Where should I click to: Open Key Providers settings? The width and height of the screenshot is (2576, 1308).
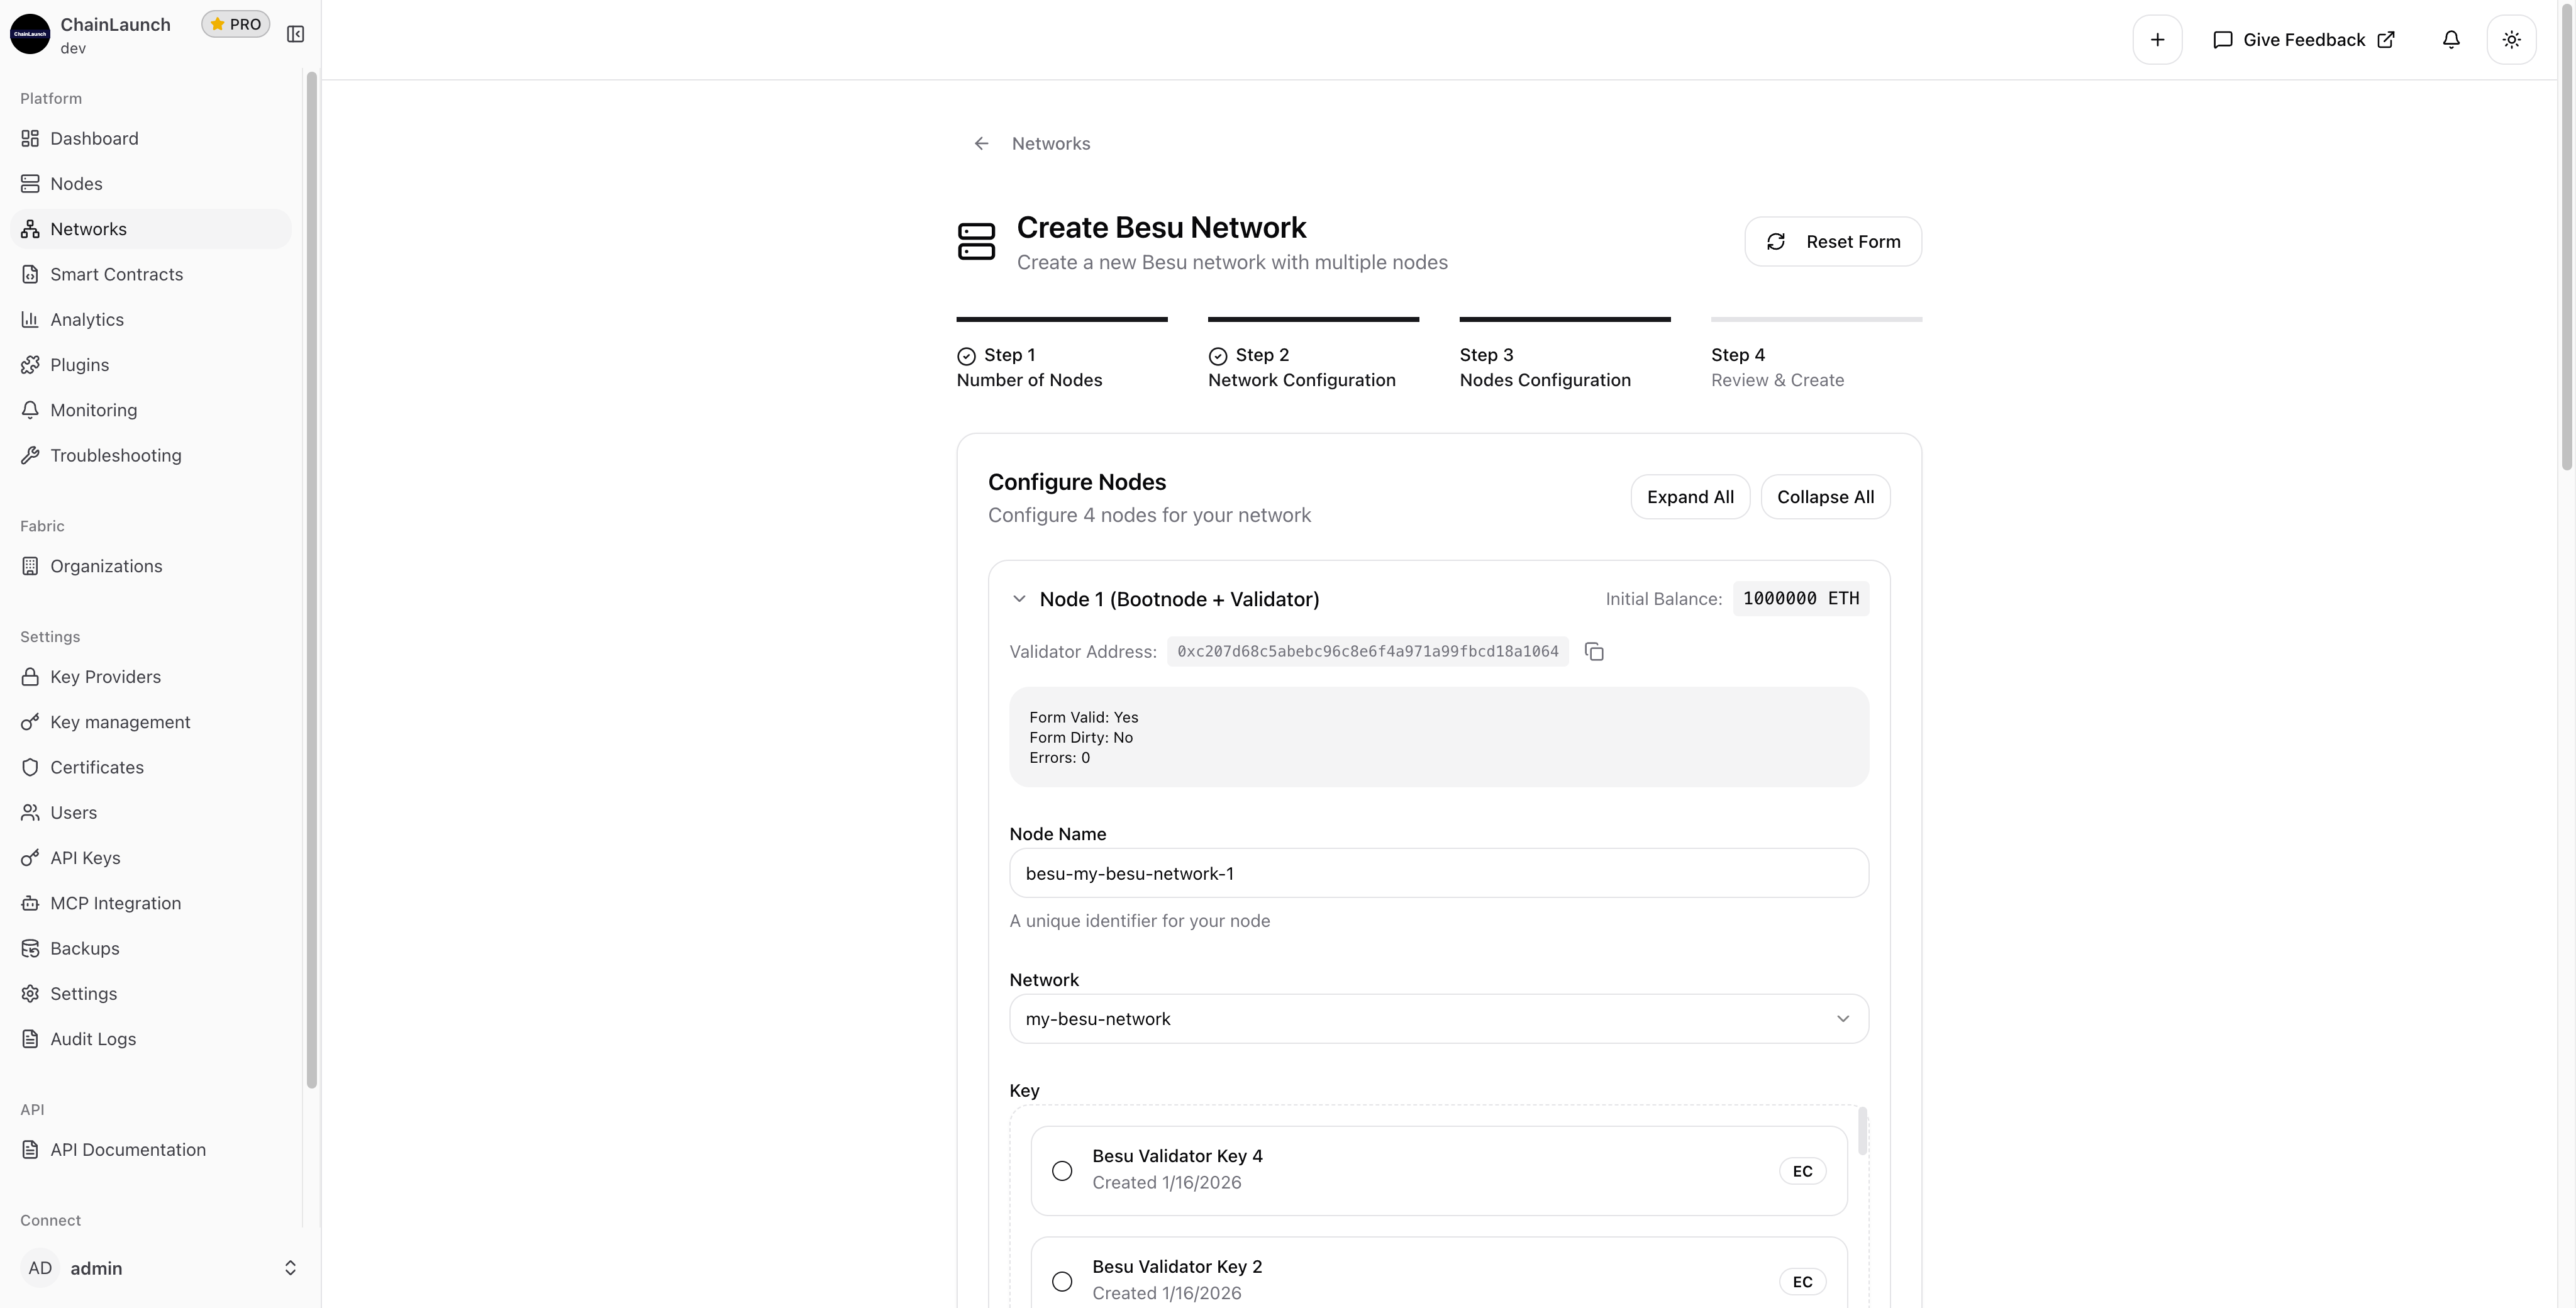(x=105, y=677)
